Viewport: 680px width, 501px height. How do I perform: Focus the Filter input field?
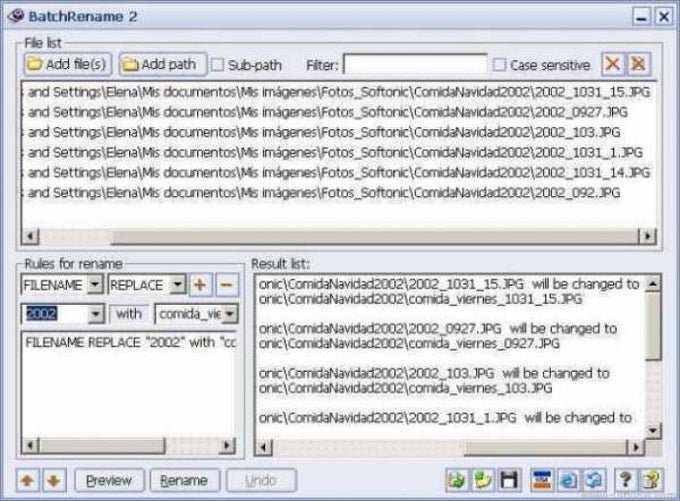415,65
